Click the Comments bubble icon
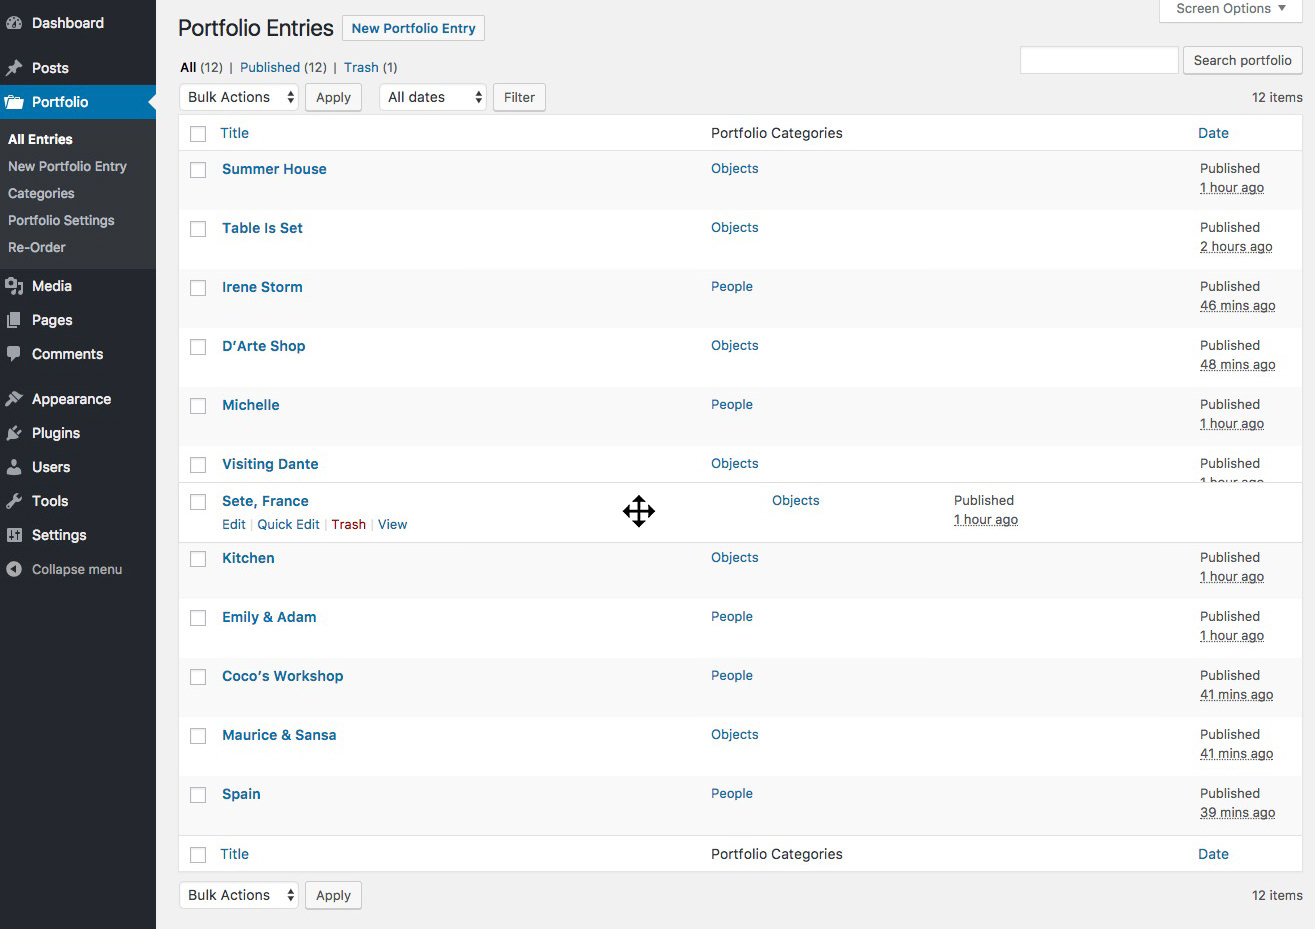The width and height of the screenshot is (1315, 929). tap(14, 354)
